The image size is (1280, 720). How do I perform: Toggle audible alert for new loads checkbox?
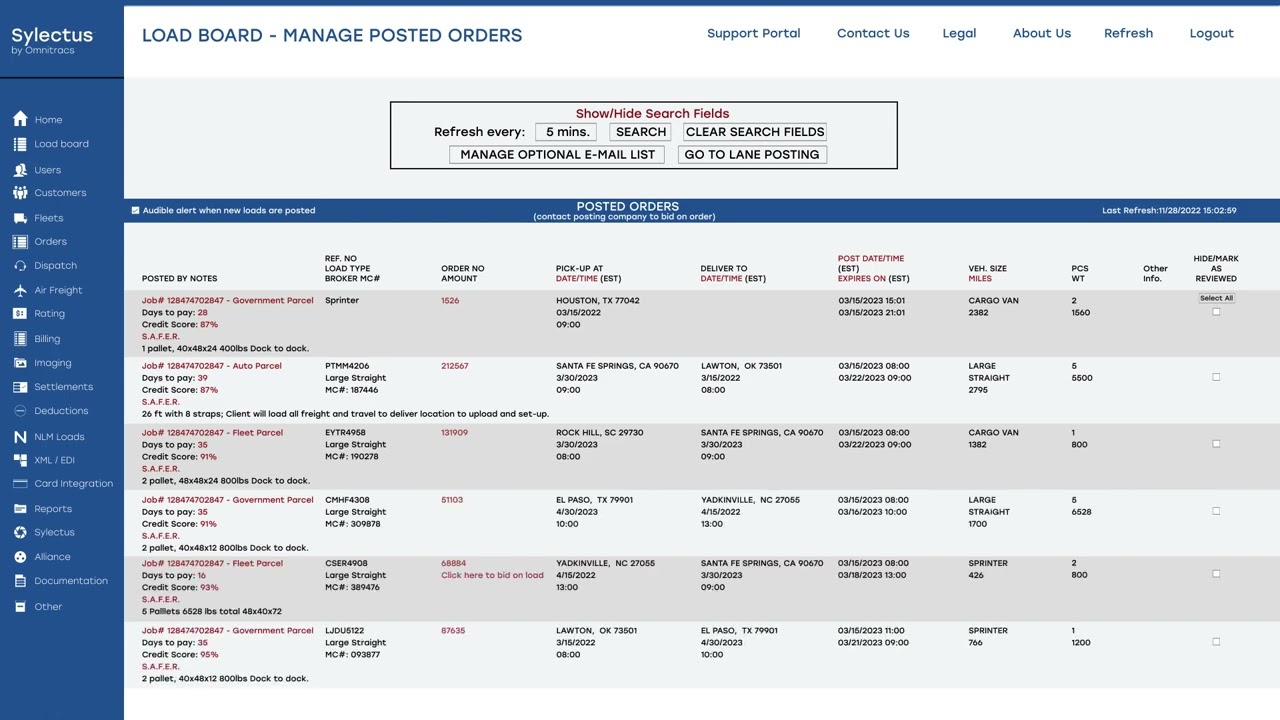pyautogui.click(x=136, y=211)
